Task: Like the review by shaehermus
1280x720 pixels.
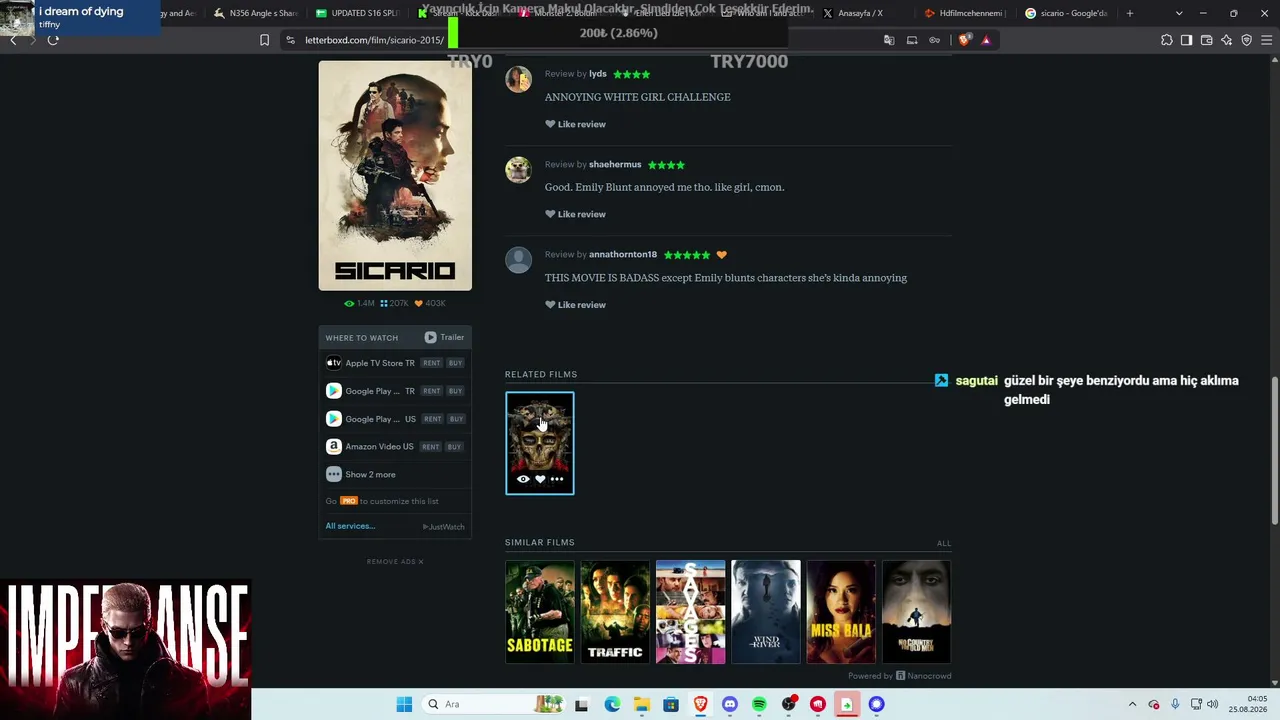Action: [x=575, y=214]
